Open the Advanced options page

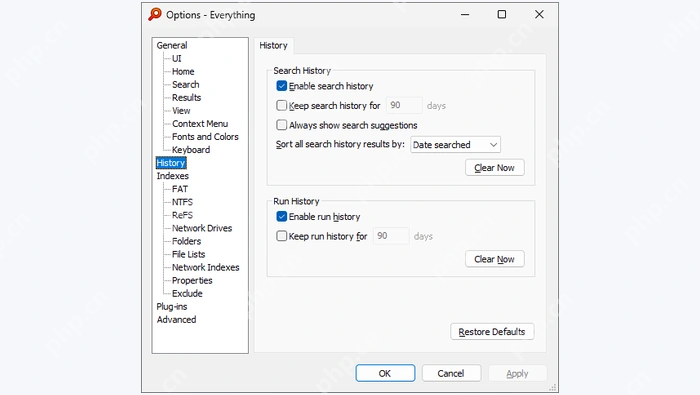[x=176, y=320]
